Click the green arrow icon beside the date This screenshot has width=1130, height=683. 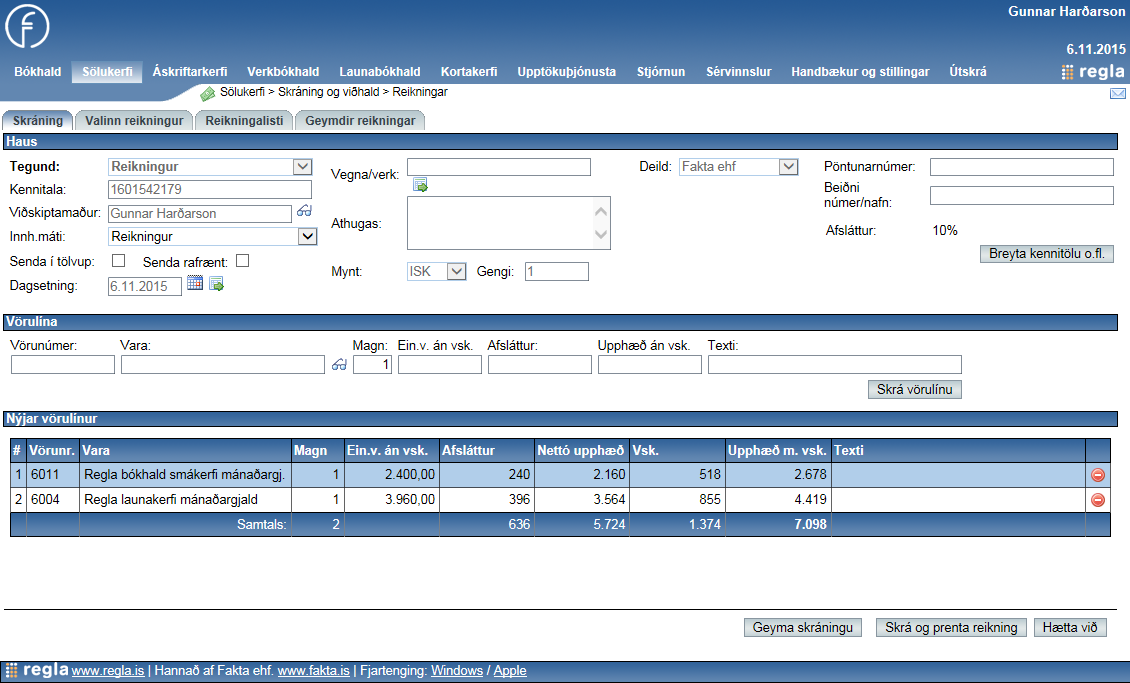[216, 285]
